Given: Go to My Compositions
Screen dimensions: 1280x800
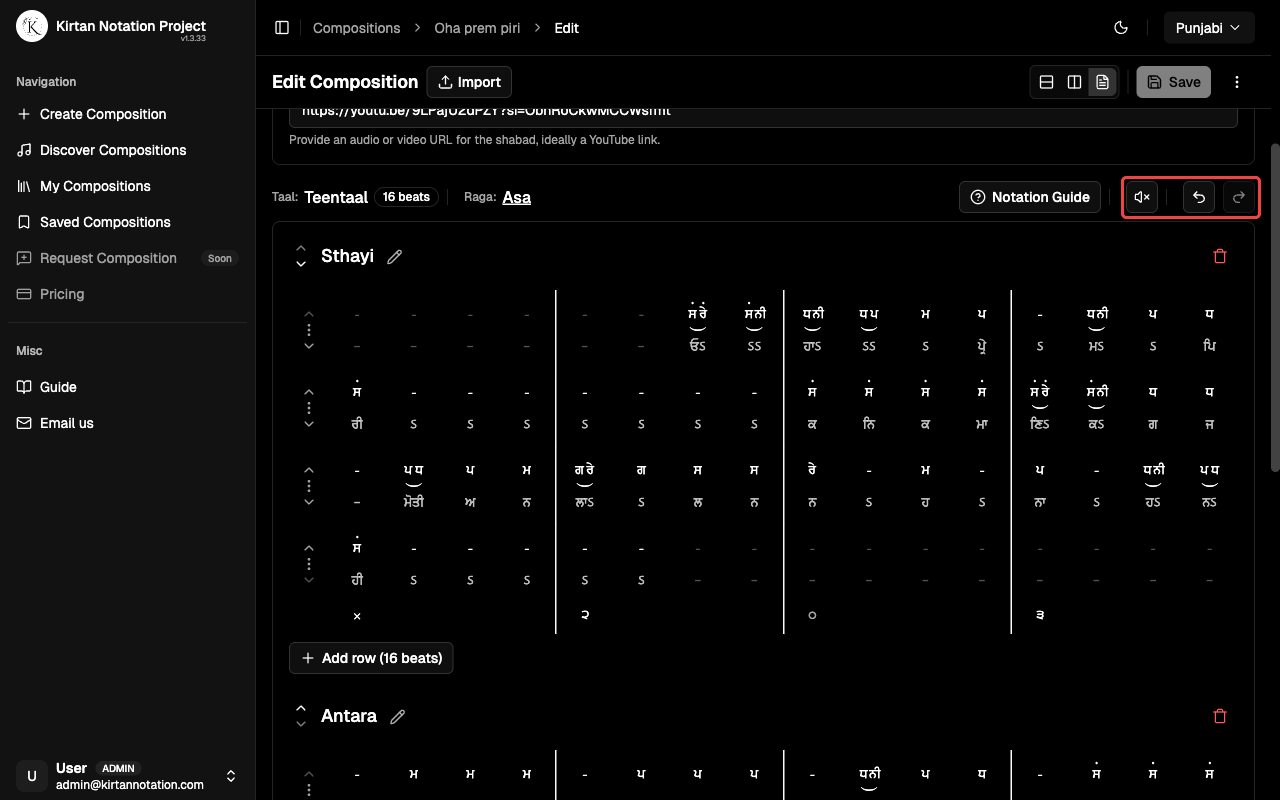Looking at the screenshot, I should pyautogui.click(x=95, y=186).
